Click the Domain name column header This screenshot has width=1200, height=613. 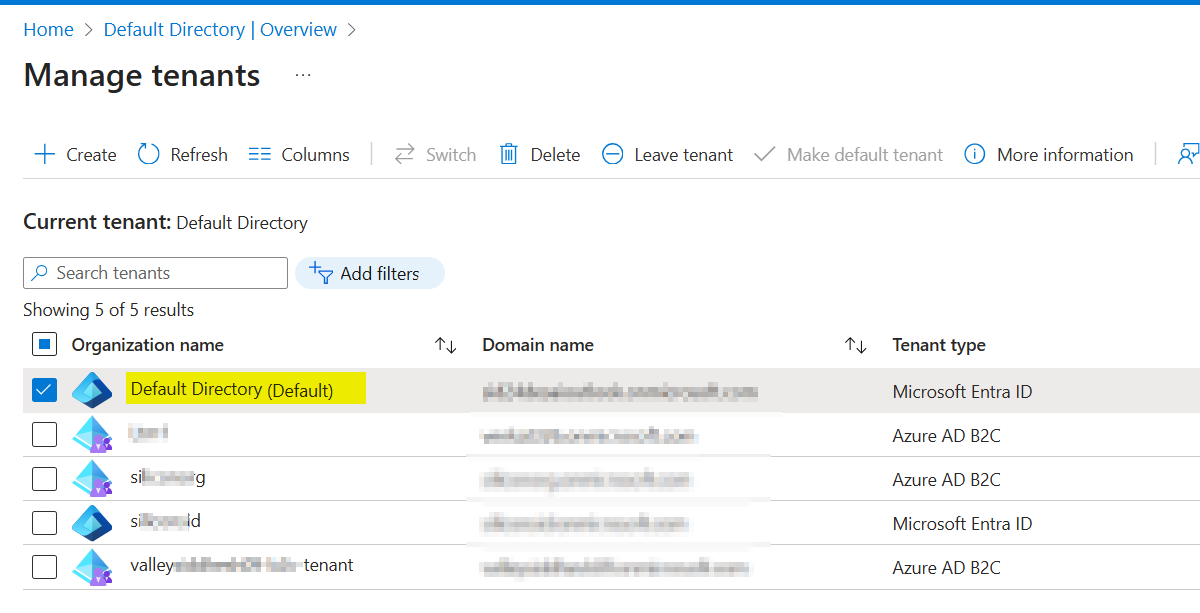pos(538,345)
